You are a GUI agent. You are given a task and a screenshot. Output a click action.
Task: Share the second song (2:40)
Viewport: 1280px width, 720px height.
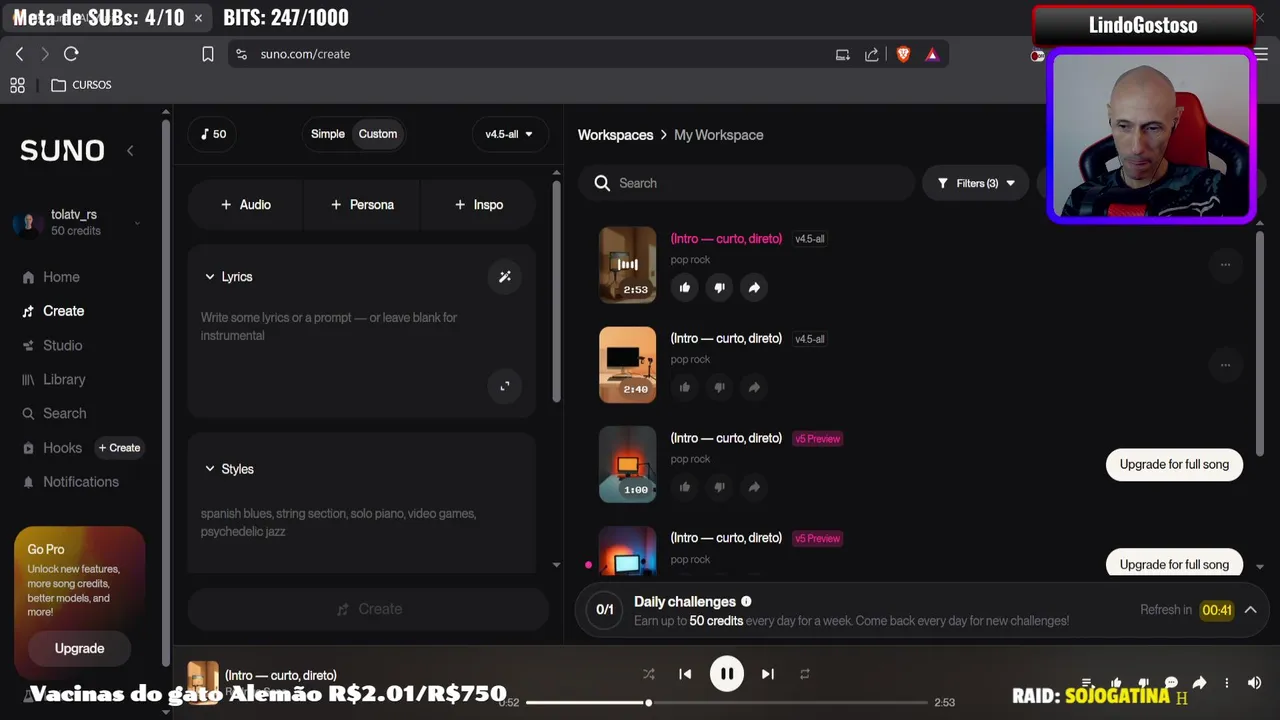click(x=754, y=387)
